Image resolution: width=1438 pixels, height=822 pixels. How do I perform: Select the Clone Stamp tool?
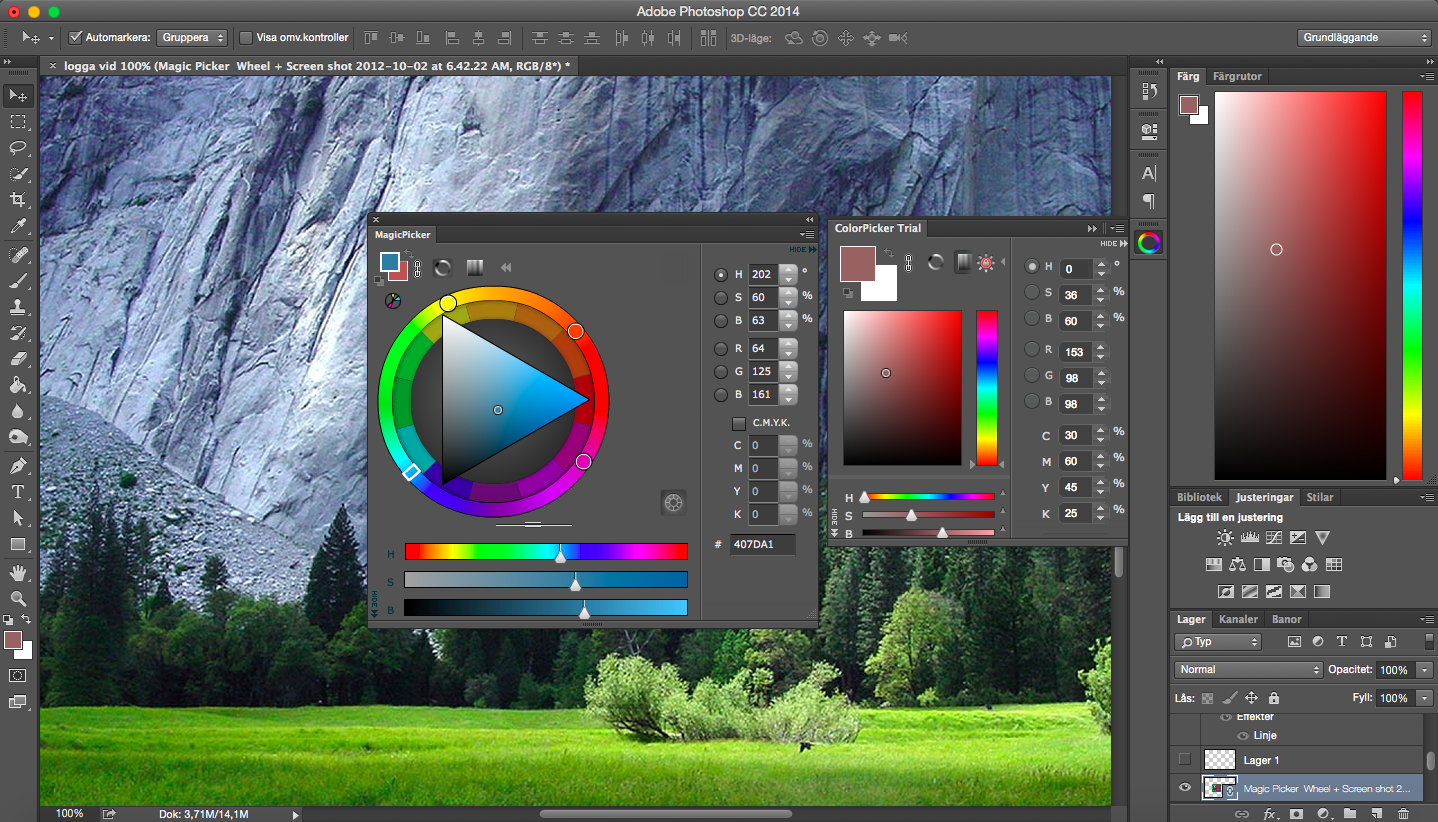point(18,307)
